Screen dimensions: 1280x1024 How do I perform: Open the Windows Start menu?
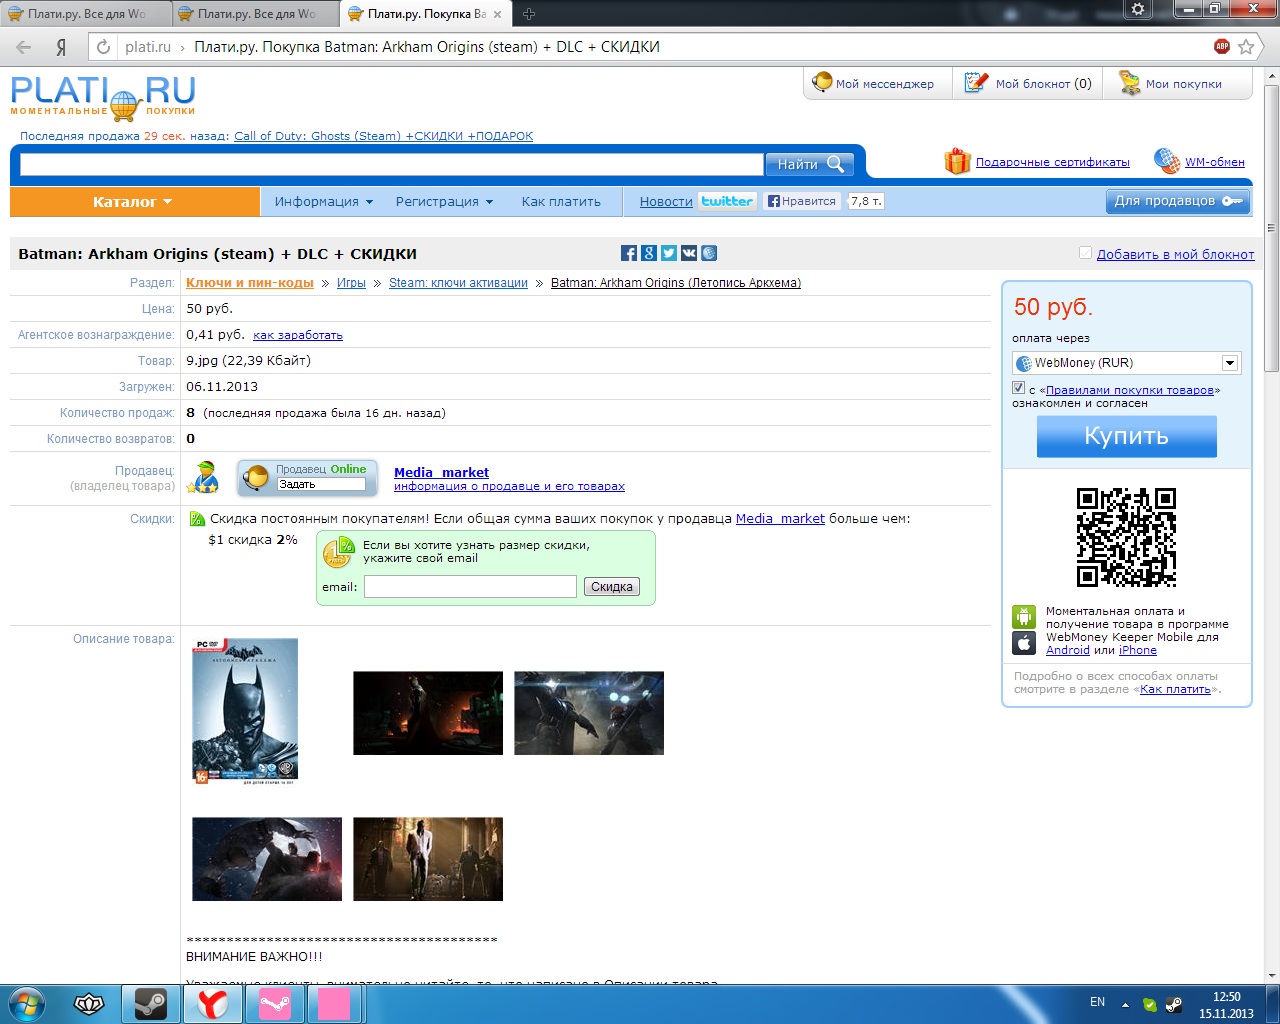(26, 1004)
